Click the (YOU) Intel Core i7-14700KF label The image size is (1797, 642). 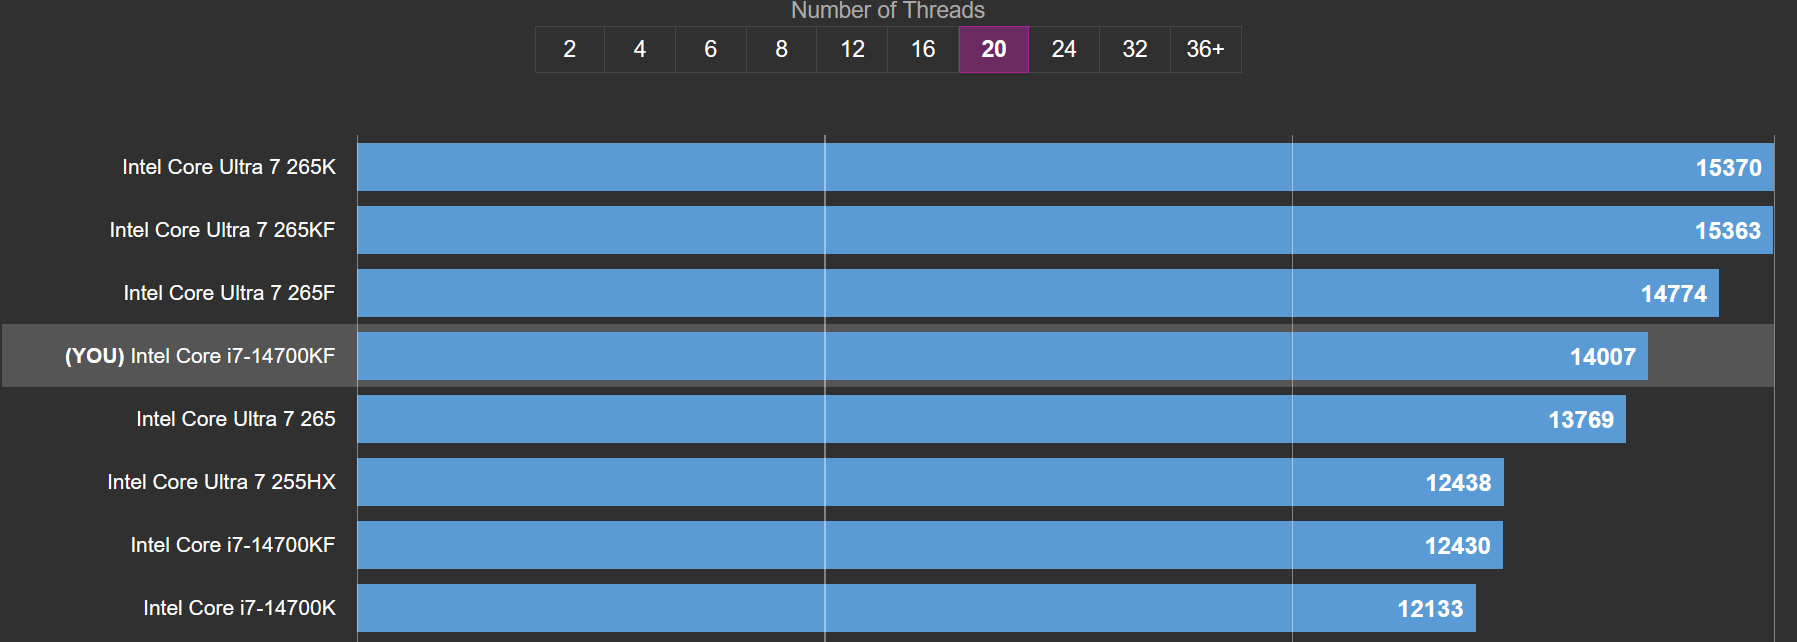pos(200,356)
